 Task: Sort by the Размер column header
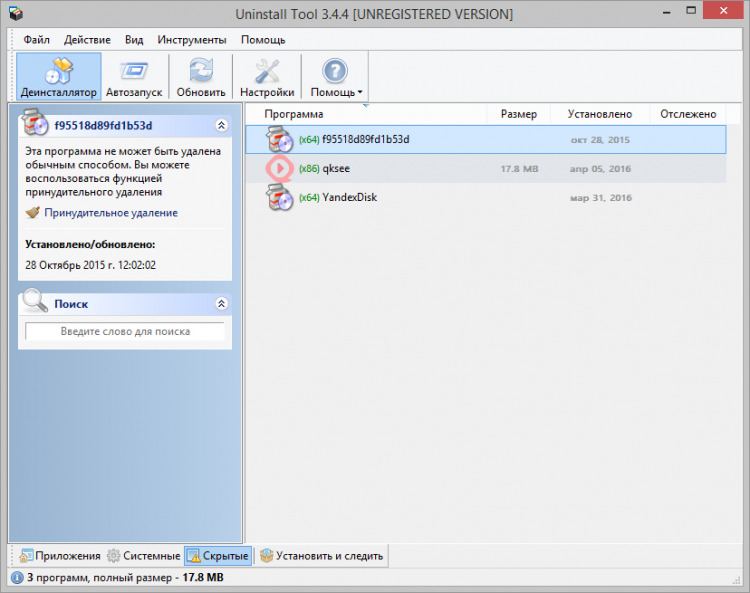pyautogui.click(x=518, y=114)
